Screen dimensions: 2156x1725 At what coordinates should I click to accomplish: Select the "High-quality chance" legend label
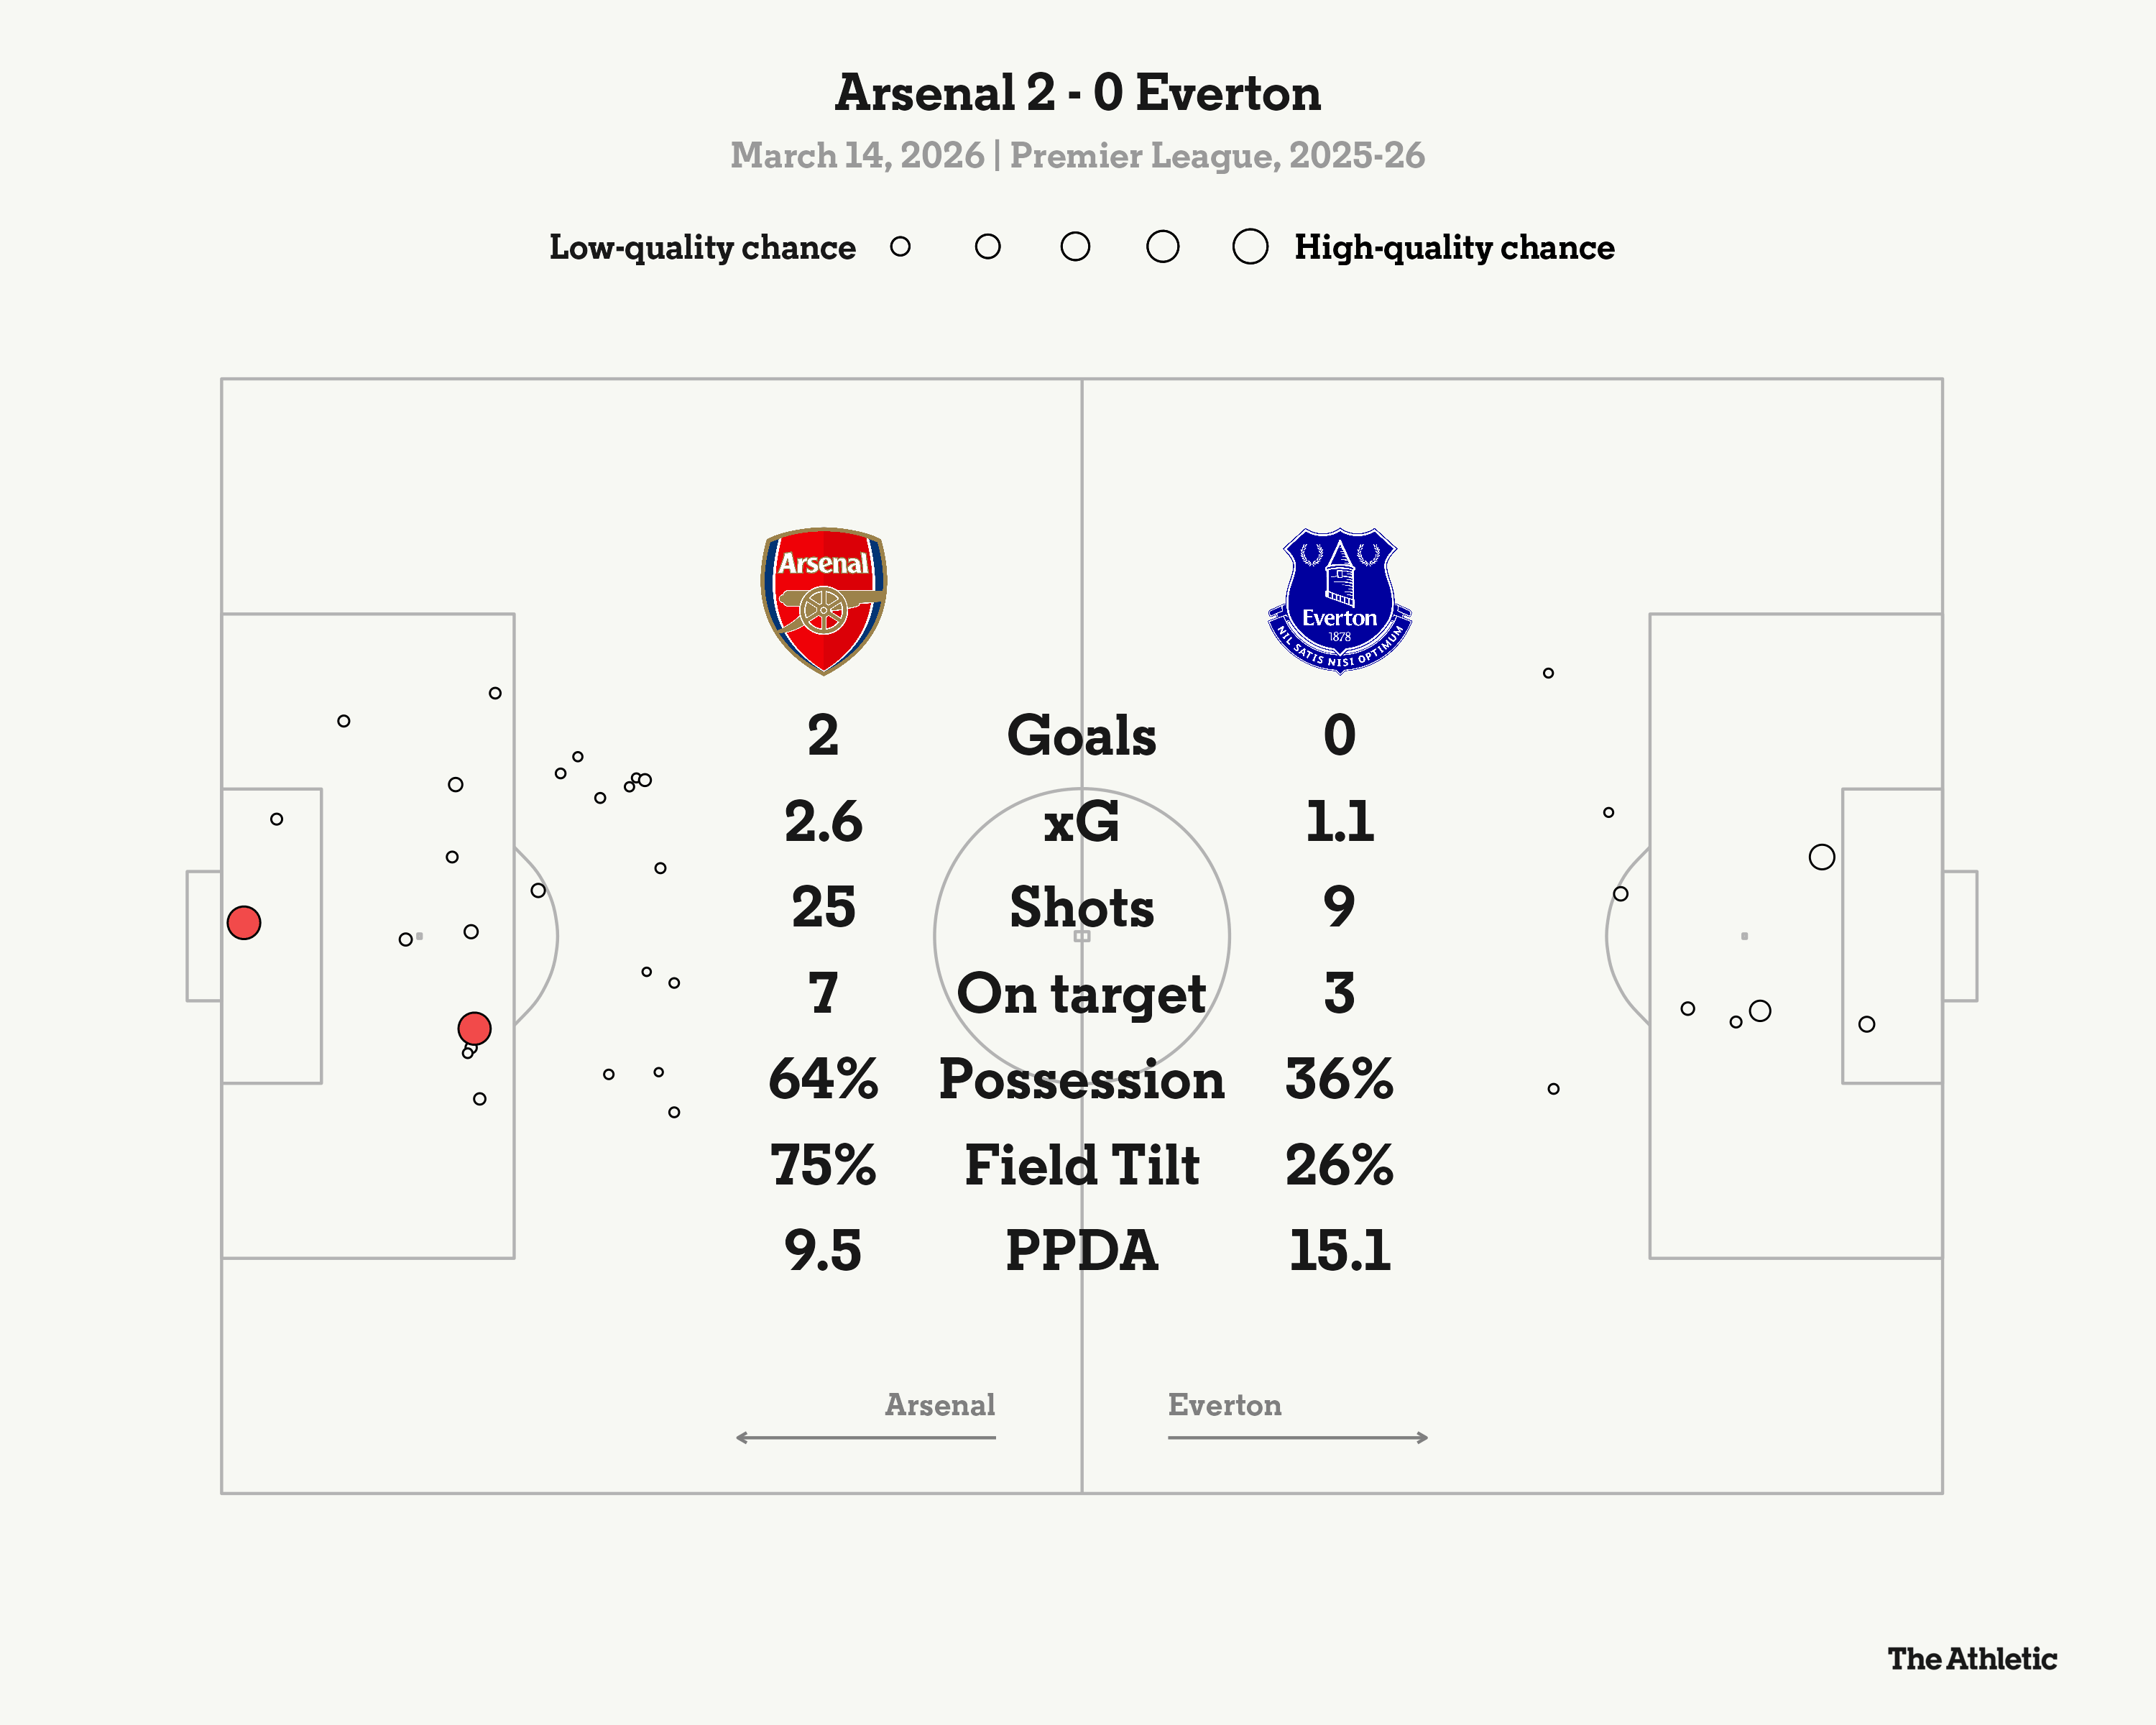(x=1454, y=248)
